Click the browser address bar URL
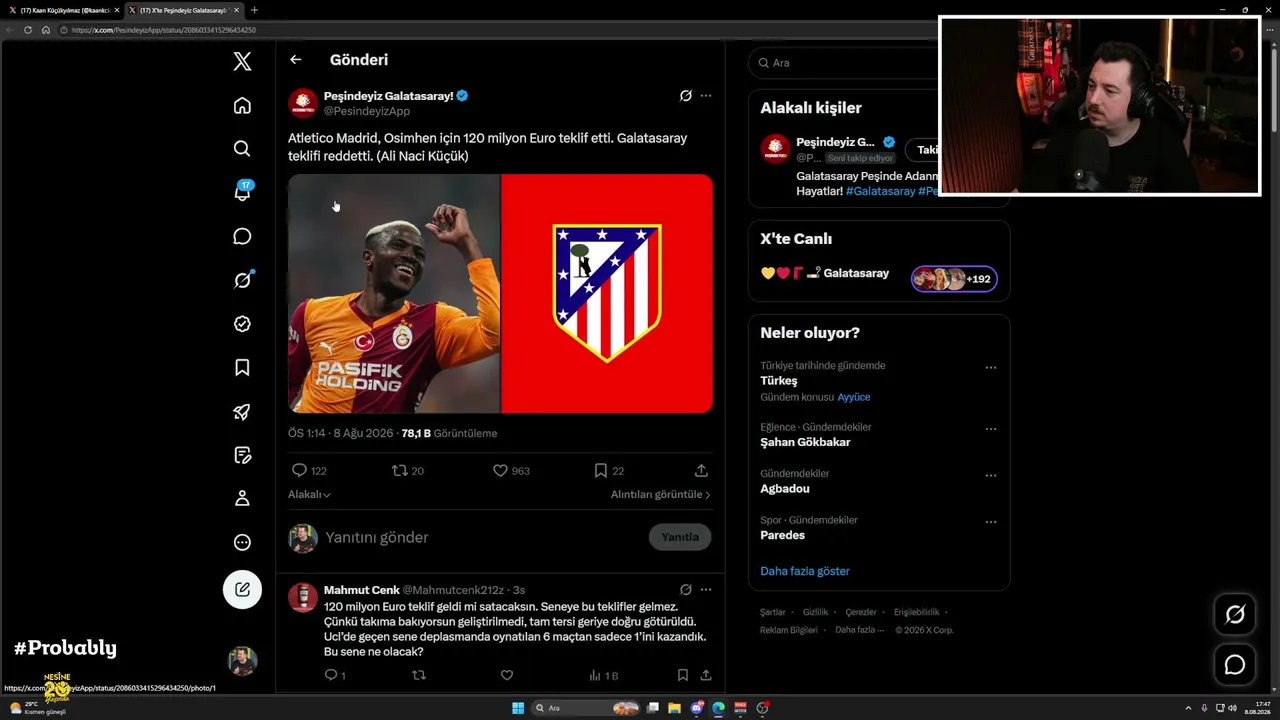 (164, 30)
